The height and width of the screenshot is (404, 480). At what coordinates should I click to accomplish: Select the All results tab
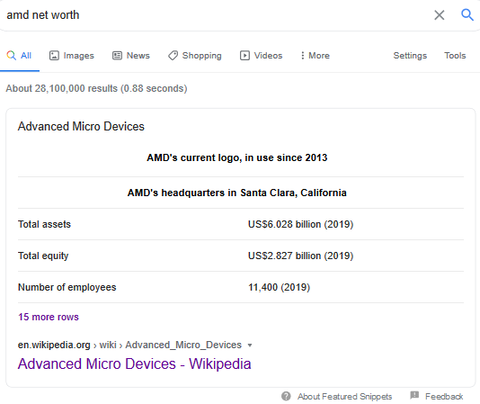(19, 56)
